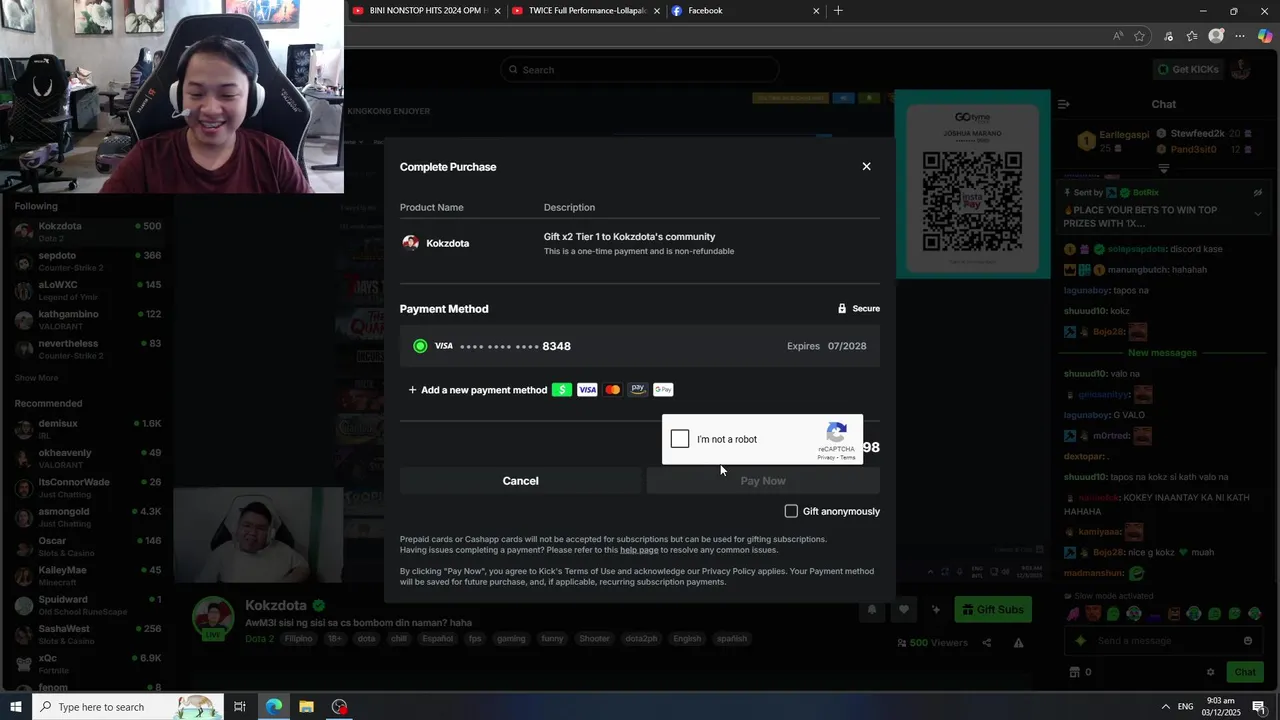Click Windows Start button
Screen dimensions: 1280x720
(x=15, y=707)
